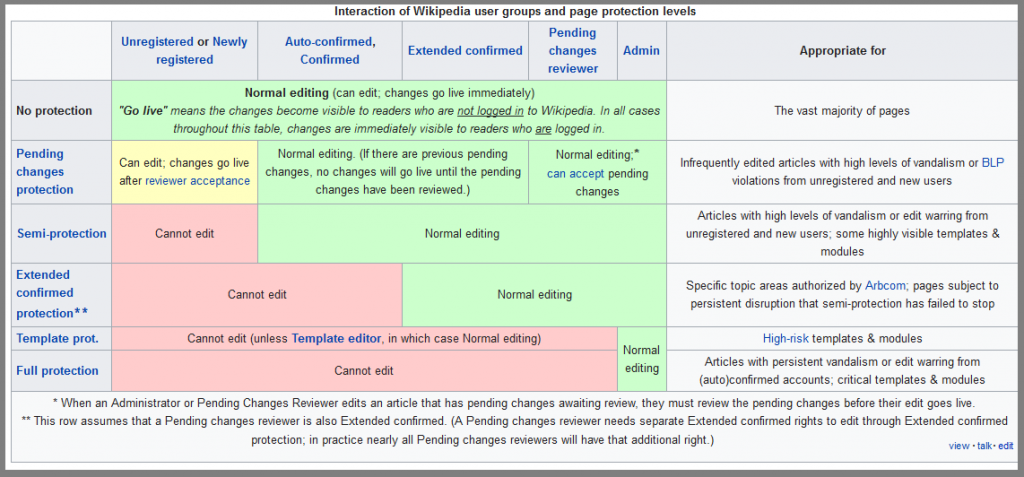This screenshot has height=477, width=1024.
Task: Click the Semi-protection row header link
Action: tap(61, 233)
